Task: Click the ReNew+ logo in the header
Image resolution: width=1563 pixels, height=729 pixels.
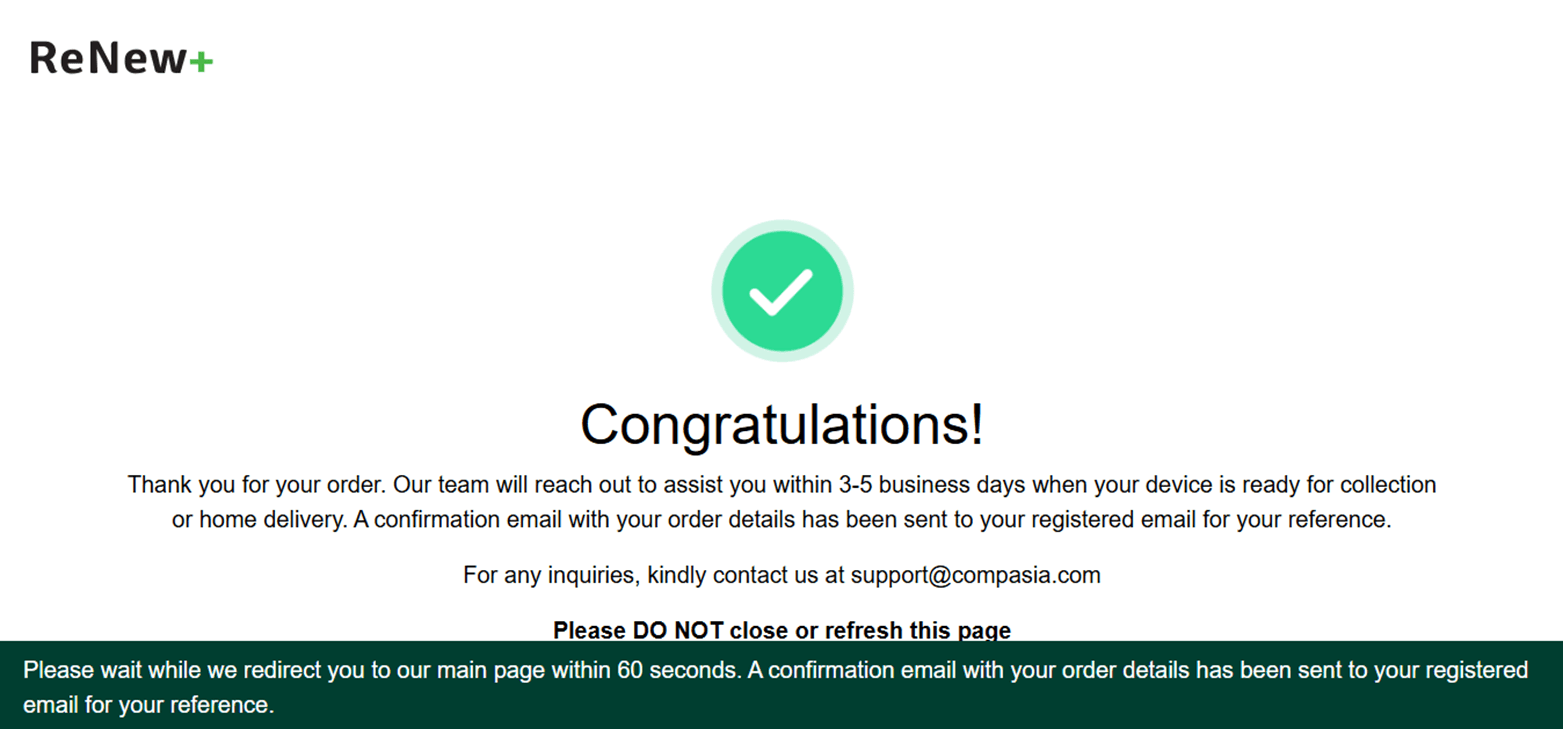Action: click(x=121, y=58)
